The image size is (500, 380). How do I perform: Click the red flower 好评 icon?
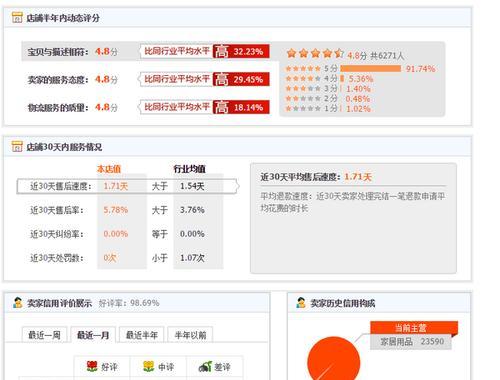coord(92,366)
